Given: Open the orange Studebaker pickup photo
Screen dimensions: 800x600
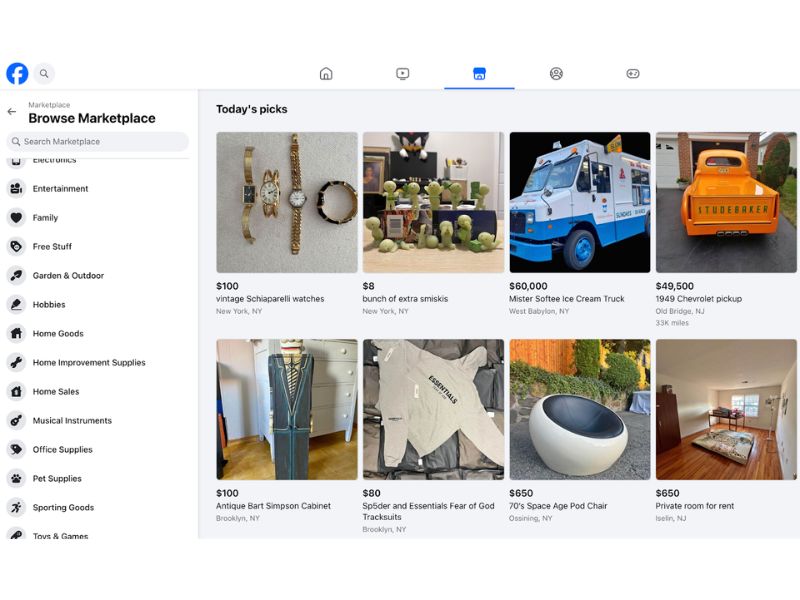Looking at the screenshot, I should [x=726, y=202].
